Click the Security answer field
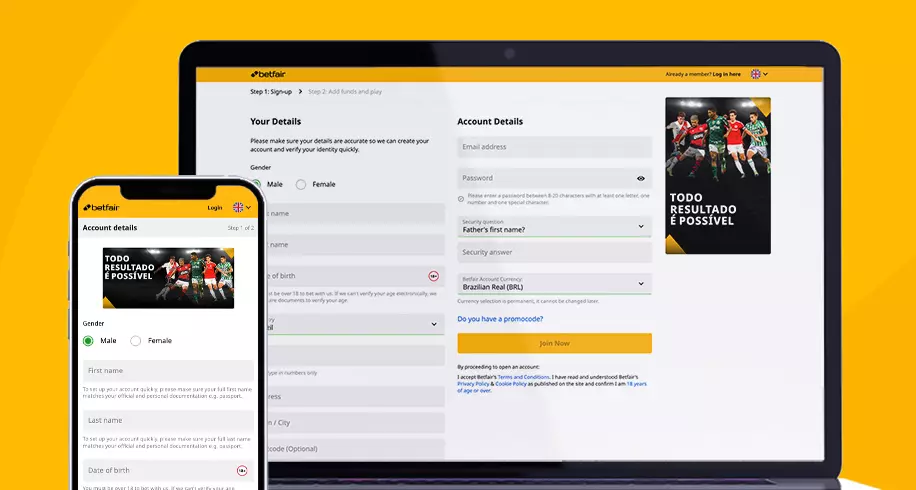Image resolution: width=916 pixels, height=490 pixels. [x=554, y=252]
